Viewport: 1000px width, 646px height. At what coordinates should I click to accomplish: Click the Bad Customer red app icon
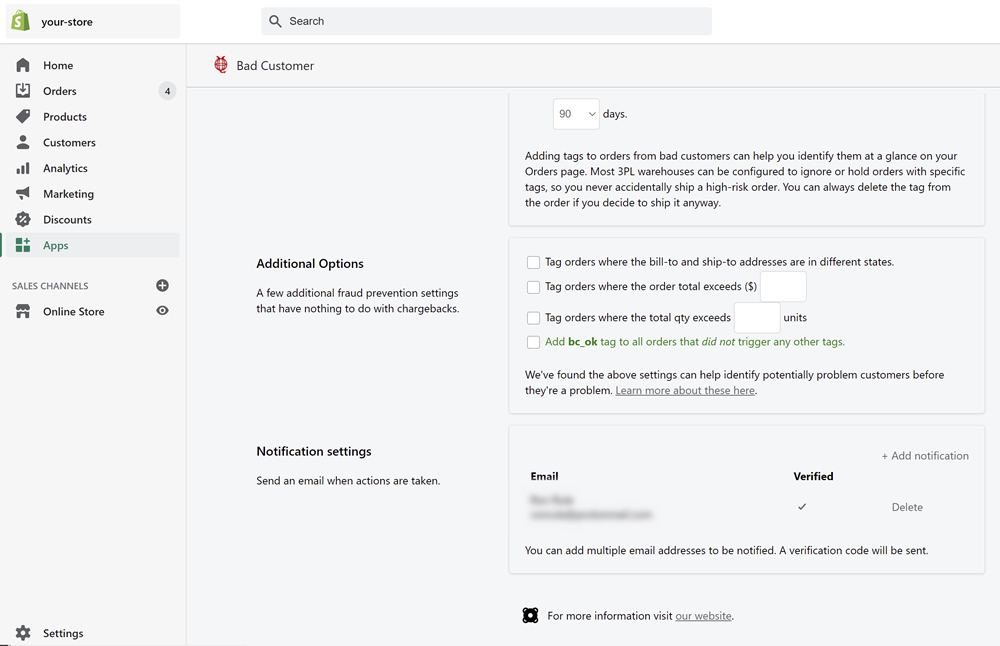[221, 64]
